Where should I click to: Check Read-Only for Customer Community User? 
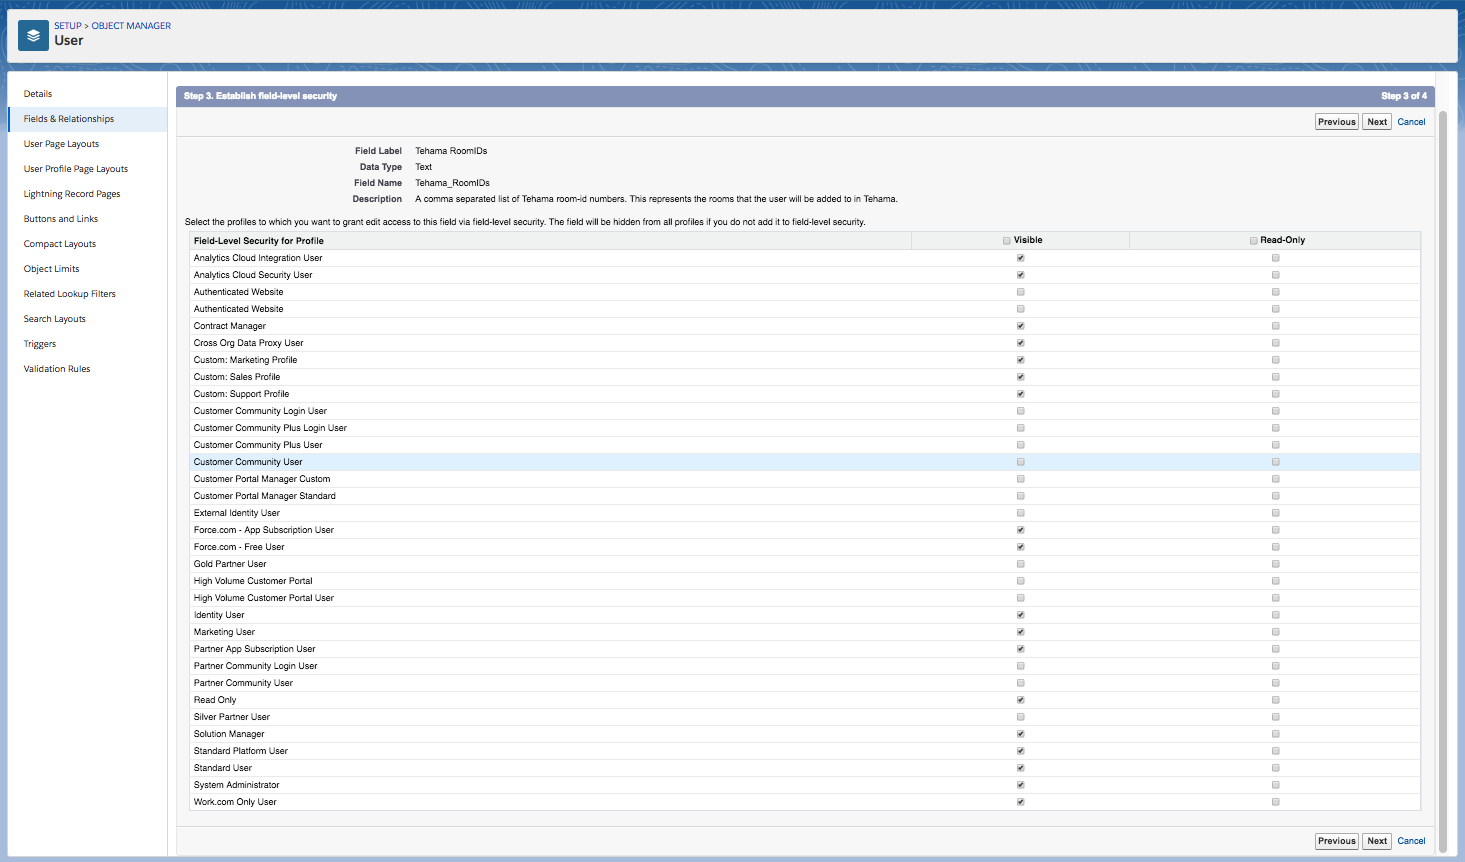1276,462
